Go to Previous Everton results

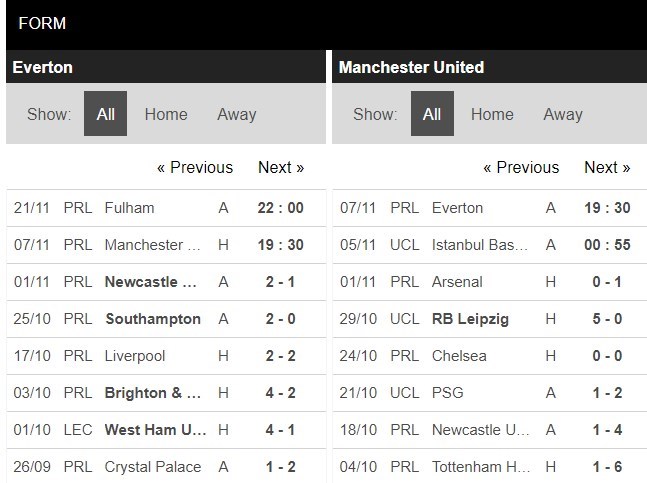194,167
